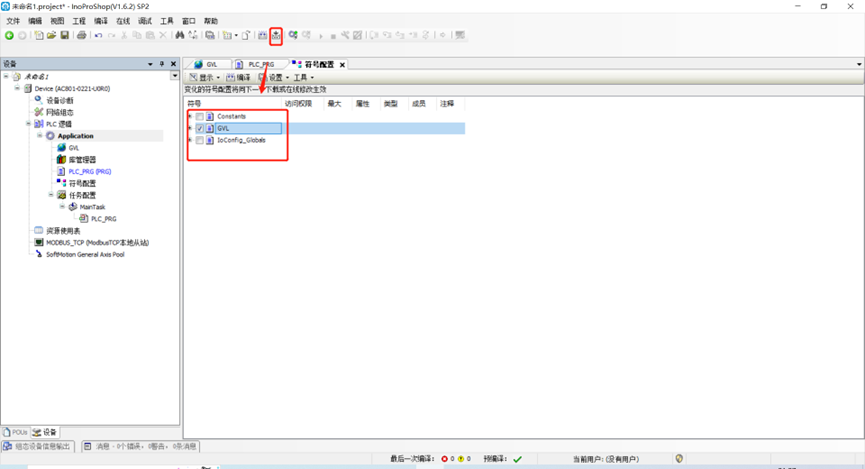
Task: Switch to the GVL editor tab
Action: click(x=208, y=65)
